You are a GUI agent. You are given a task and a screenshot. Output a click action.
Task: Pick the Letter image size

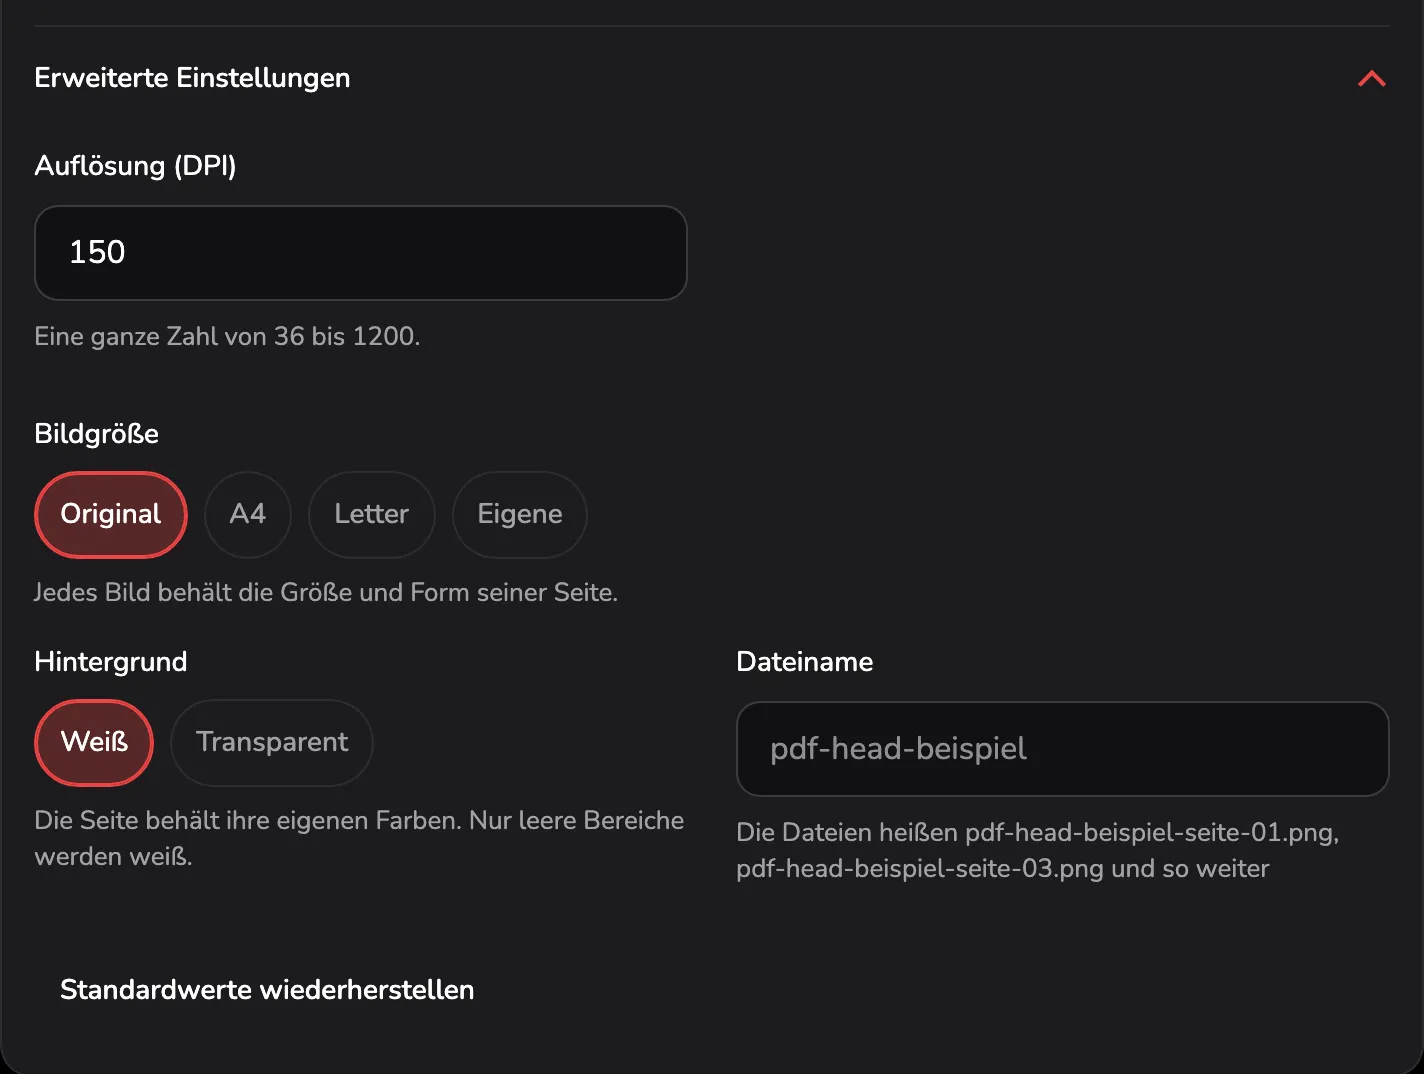click(x=372, y=514)
